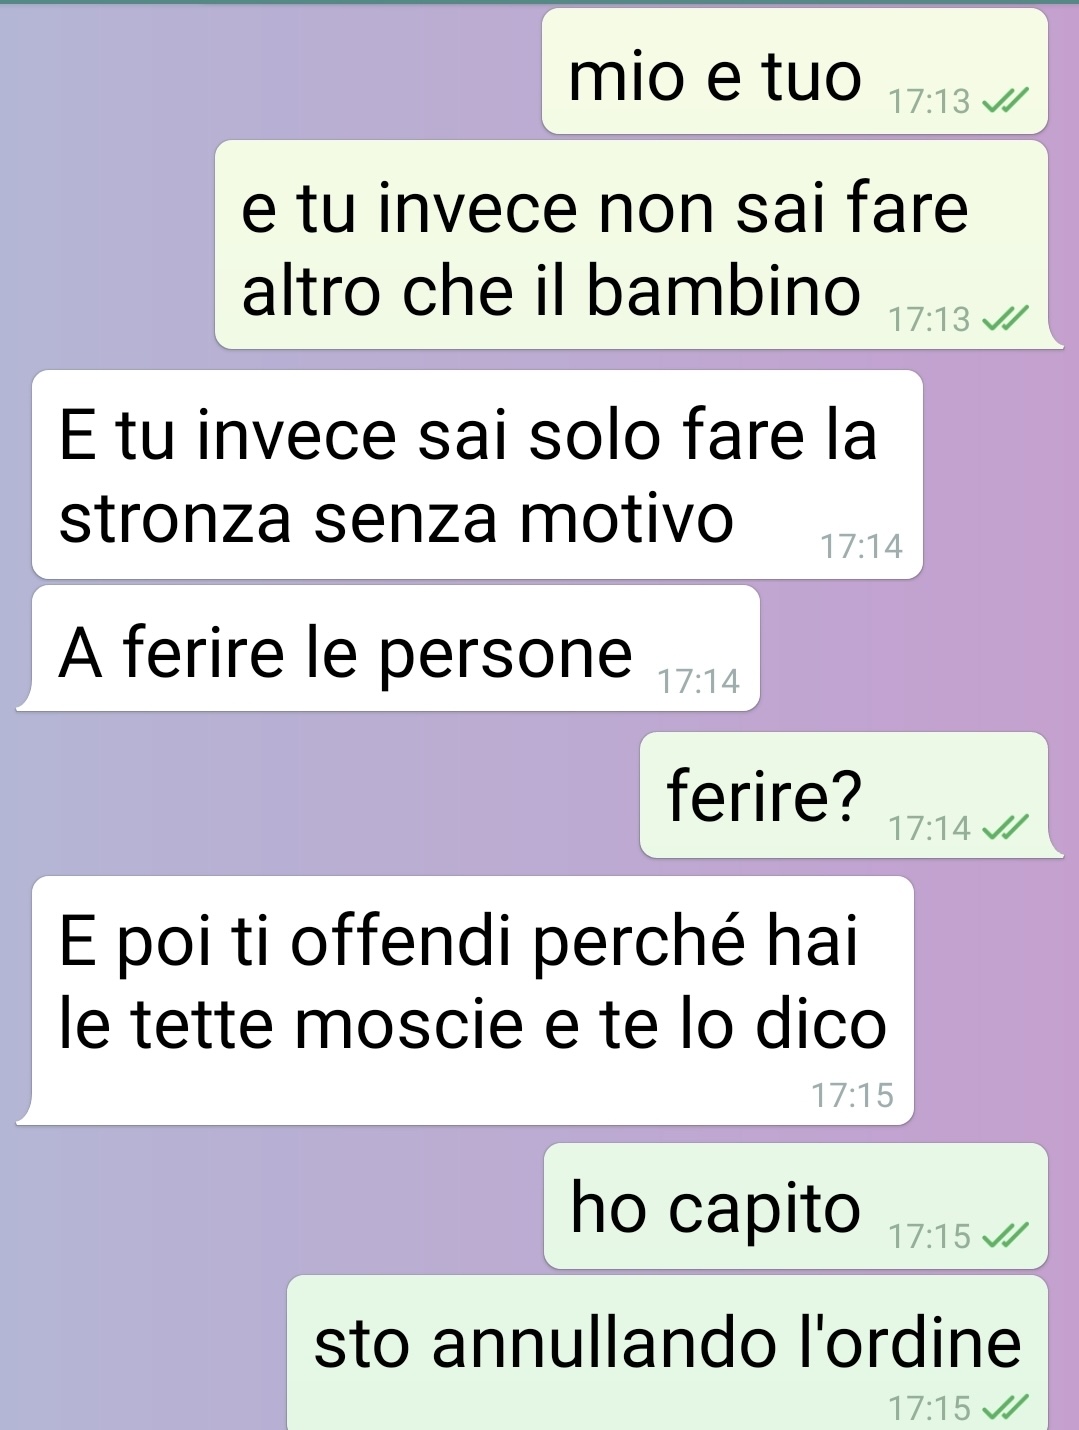The image size is (1079, 1430).
Task: Tap the 17:14 timestamp on 'senza motivo' message
Action: [x=861, y=546]
